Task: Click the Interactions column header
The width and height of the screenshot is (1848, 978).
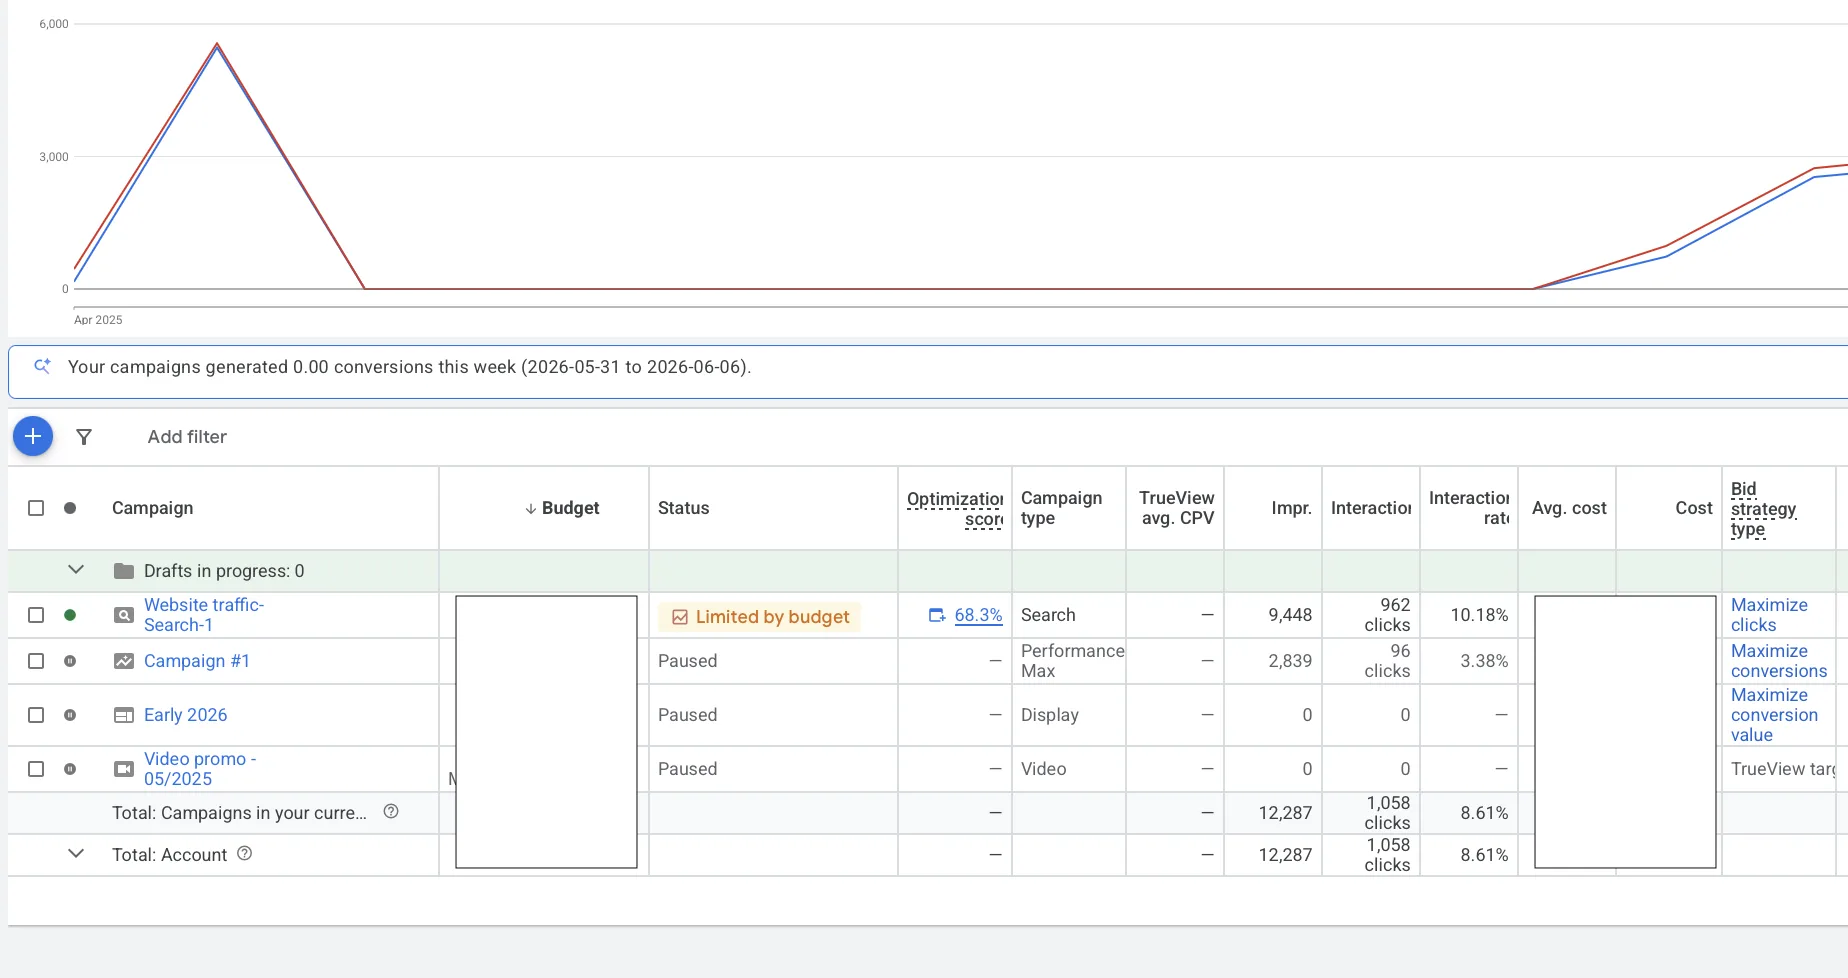Action: [1371, 508]
